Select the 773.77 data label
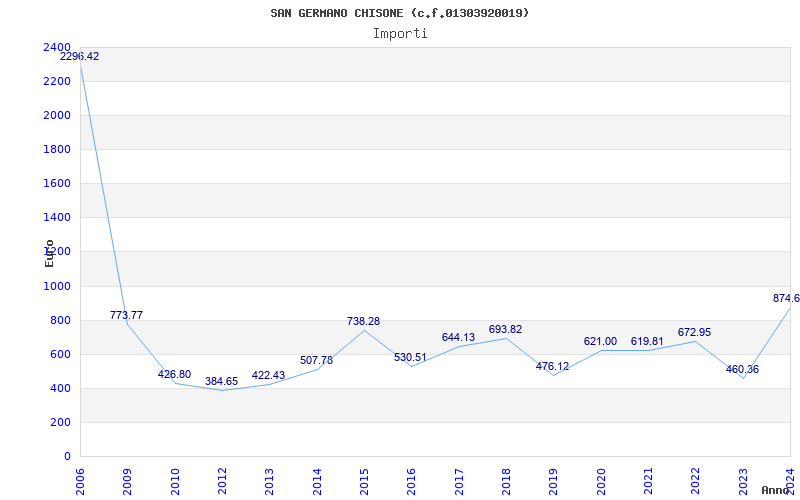This screenshot has width=800, height=500. pos(127,315)
